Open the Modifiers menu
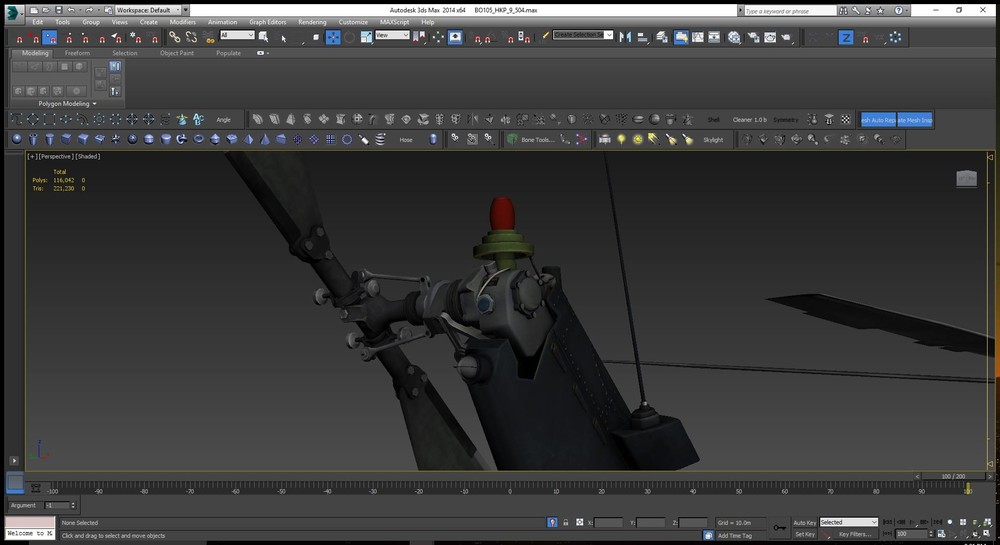 point(182,21)
